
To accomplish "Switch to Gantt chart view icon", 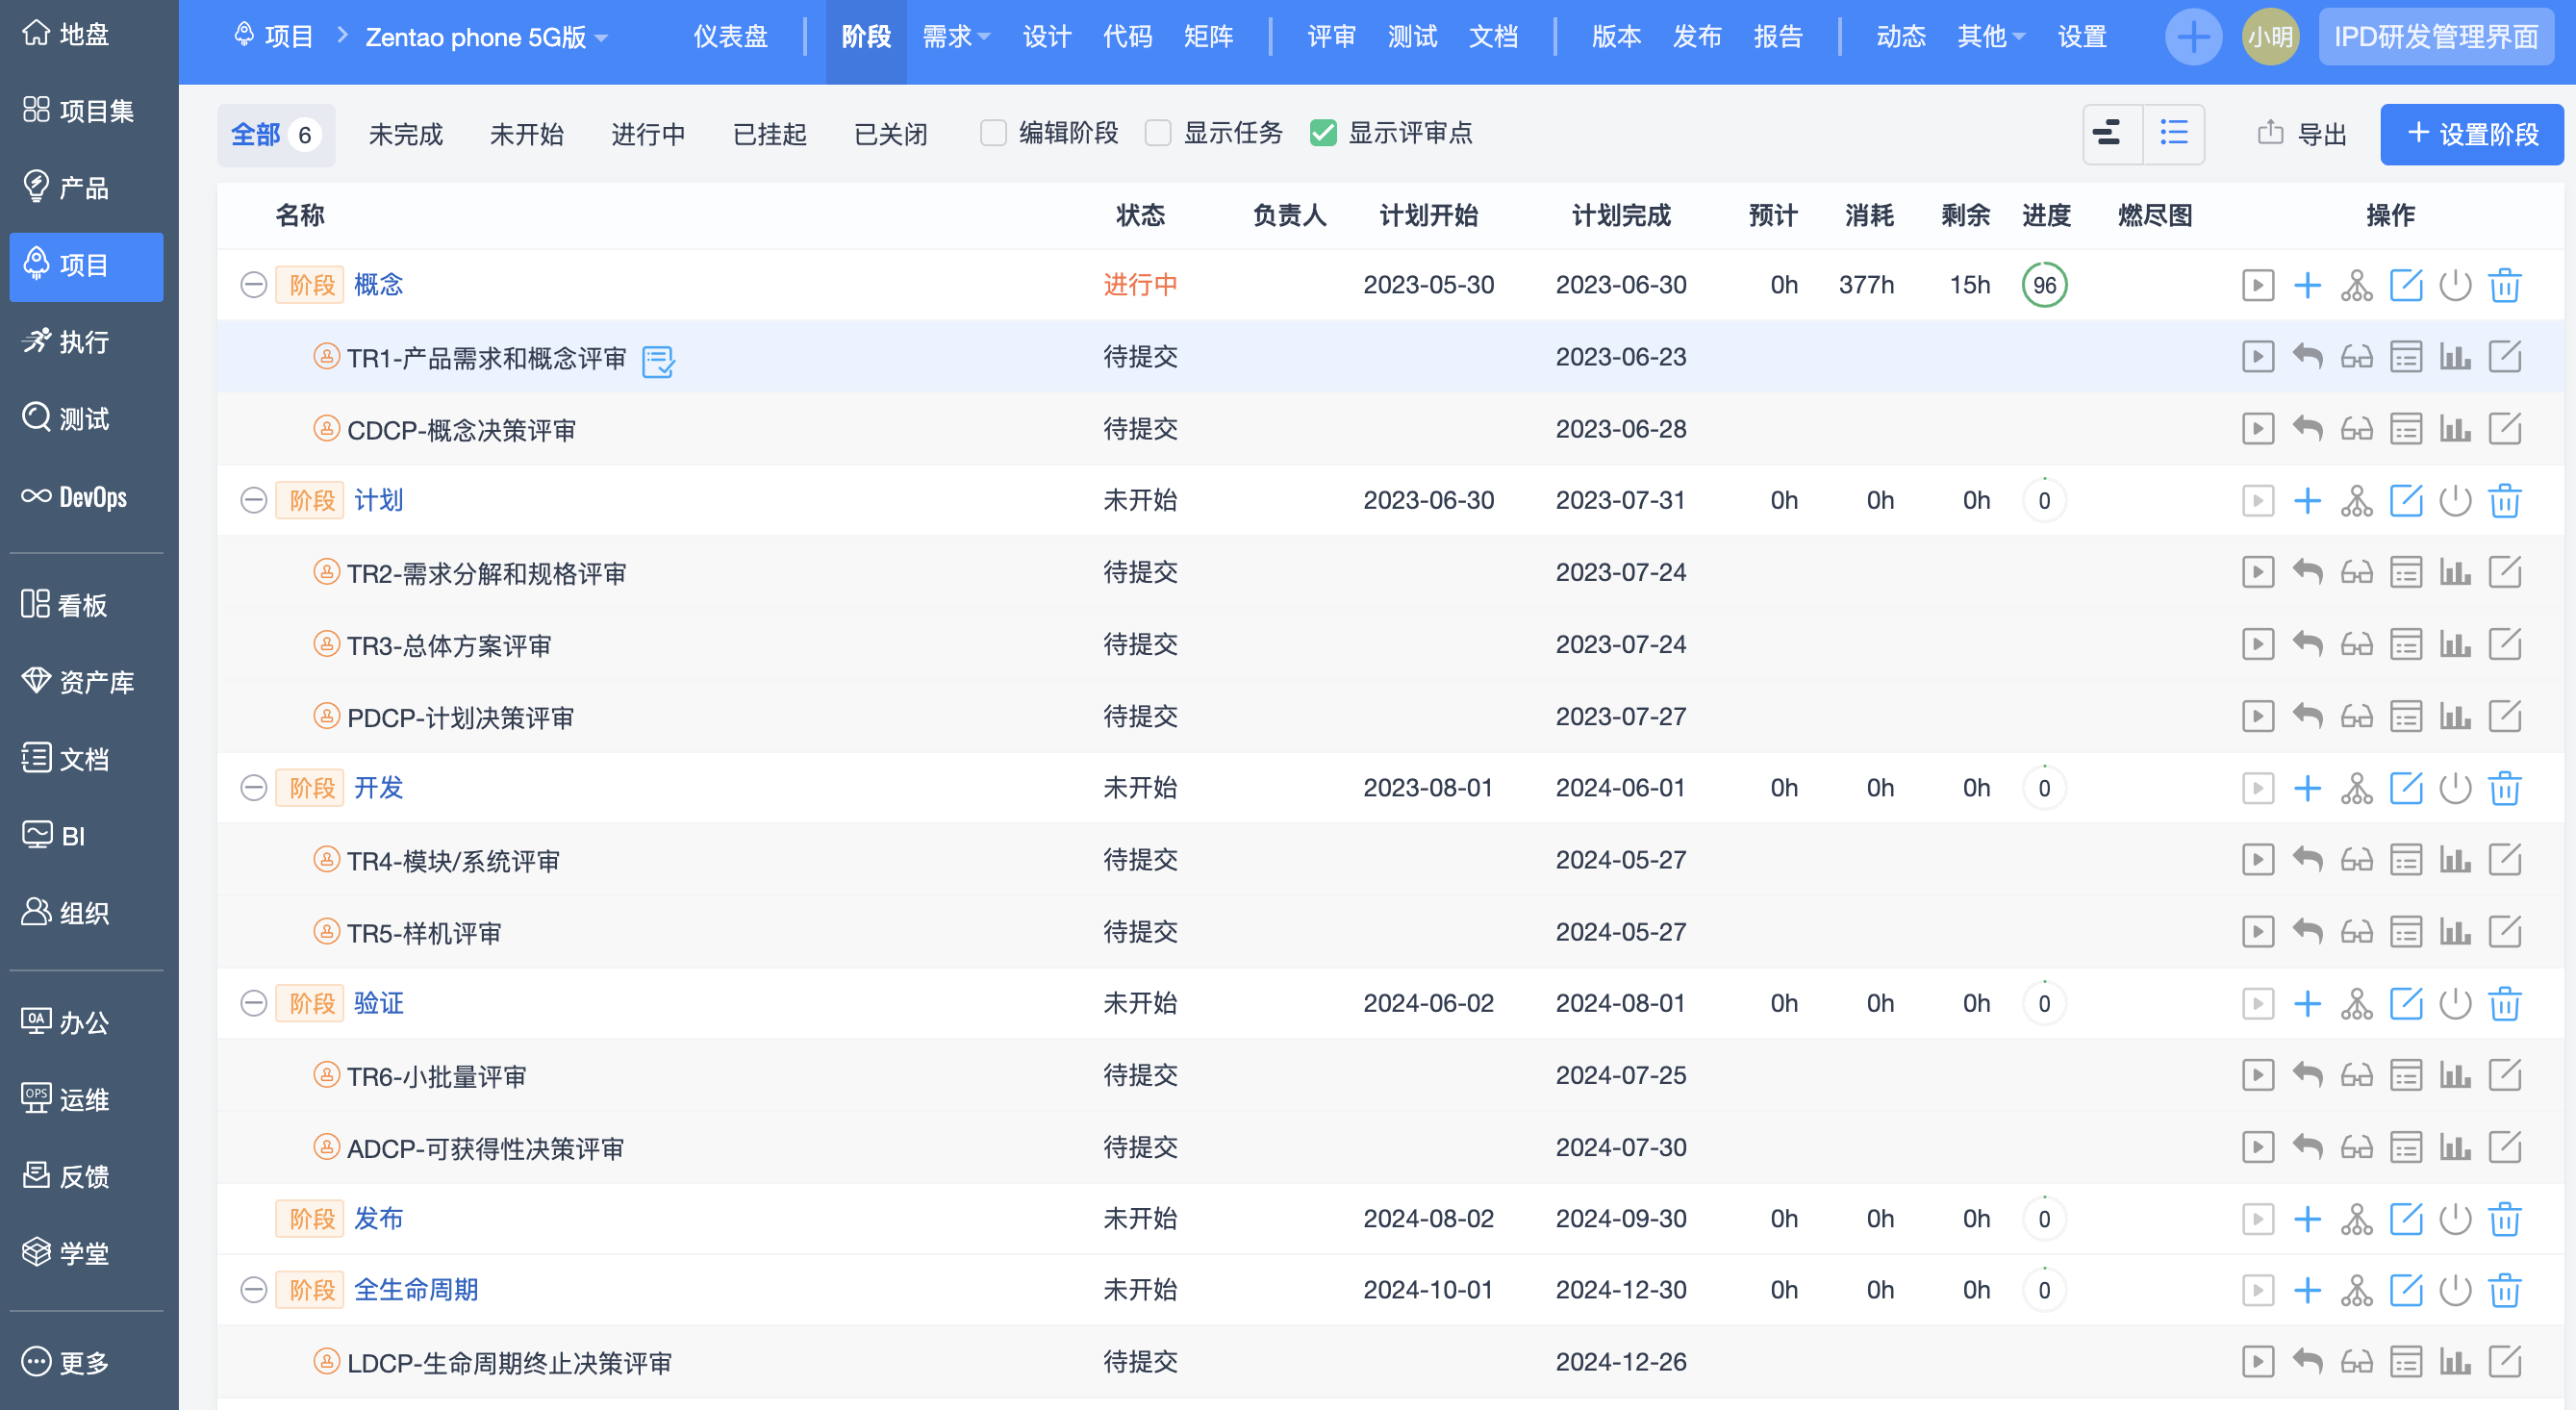I will (x=2111, y=133).
